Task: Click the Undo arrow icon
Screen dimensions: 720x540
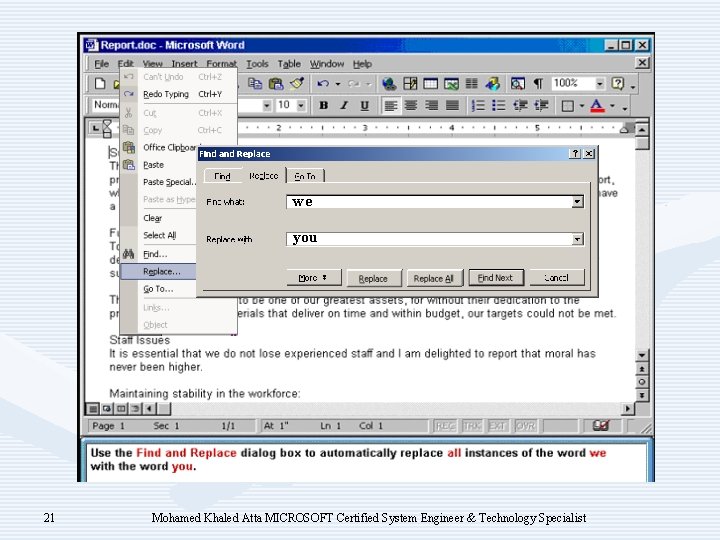Action: pos(323,84)
